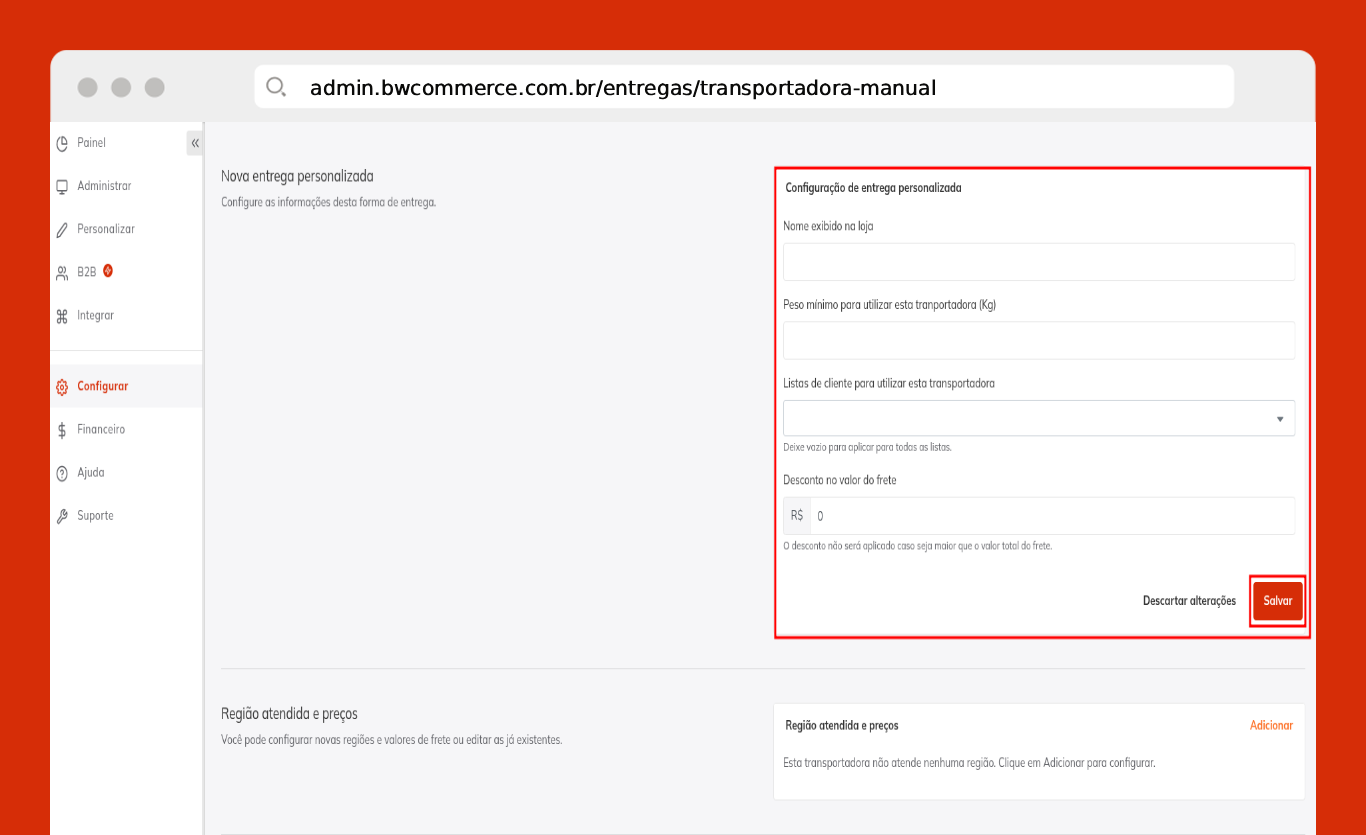Focus the Nome exibido na loja field
1366x835 pixels.
point(1038,262)
